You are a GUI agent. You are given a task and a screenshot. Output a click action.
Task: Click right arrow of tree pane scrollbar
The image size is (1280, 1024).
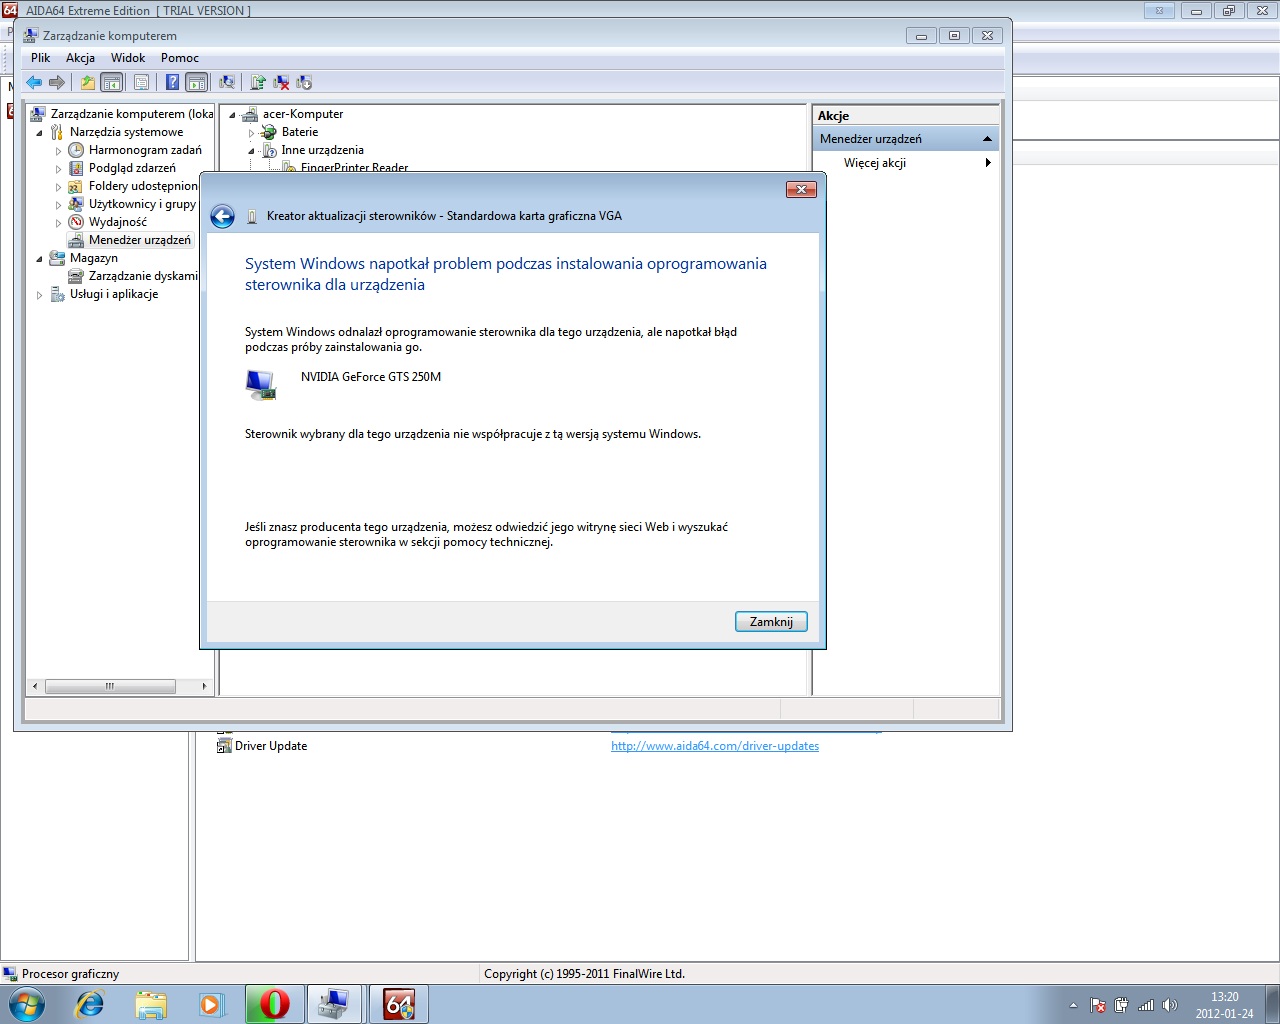click(204, 686)
